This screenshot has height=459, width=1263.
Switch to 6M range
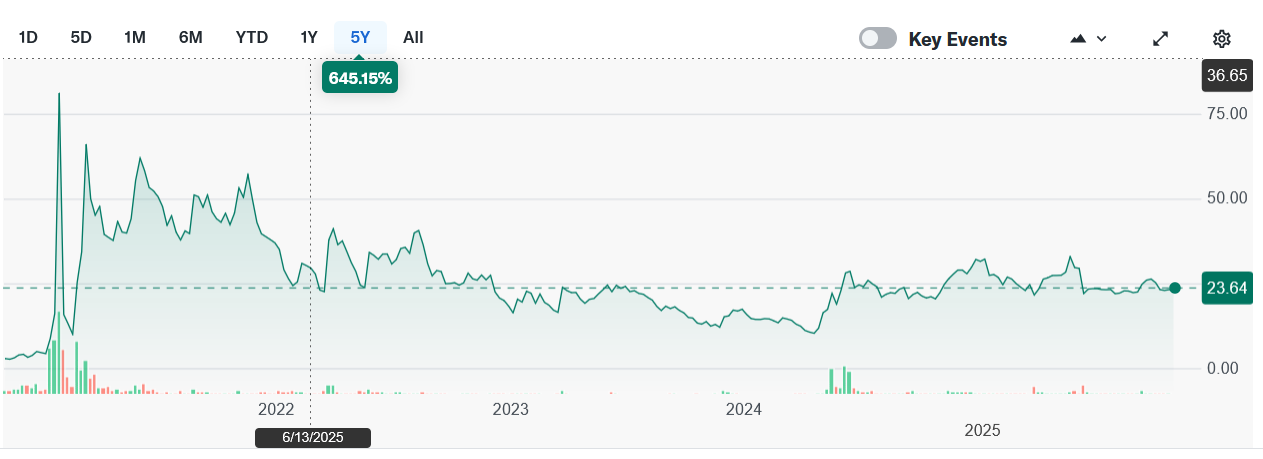(x=190, y=37)
